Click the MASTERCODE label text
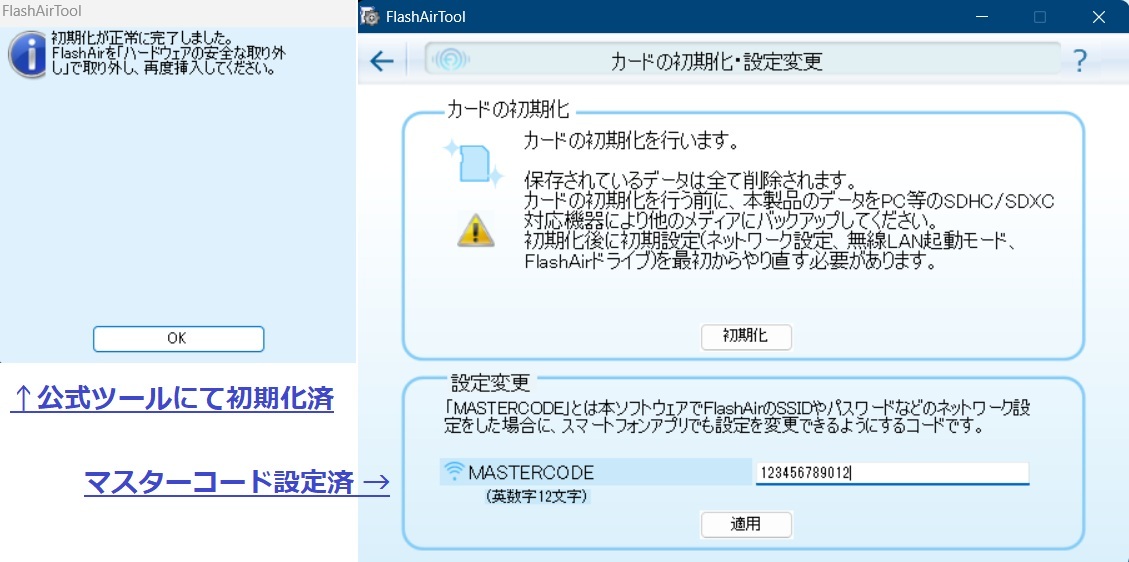 point(531,473)
